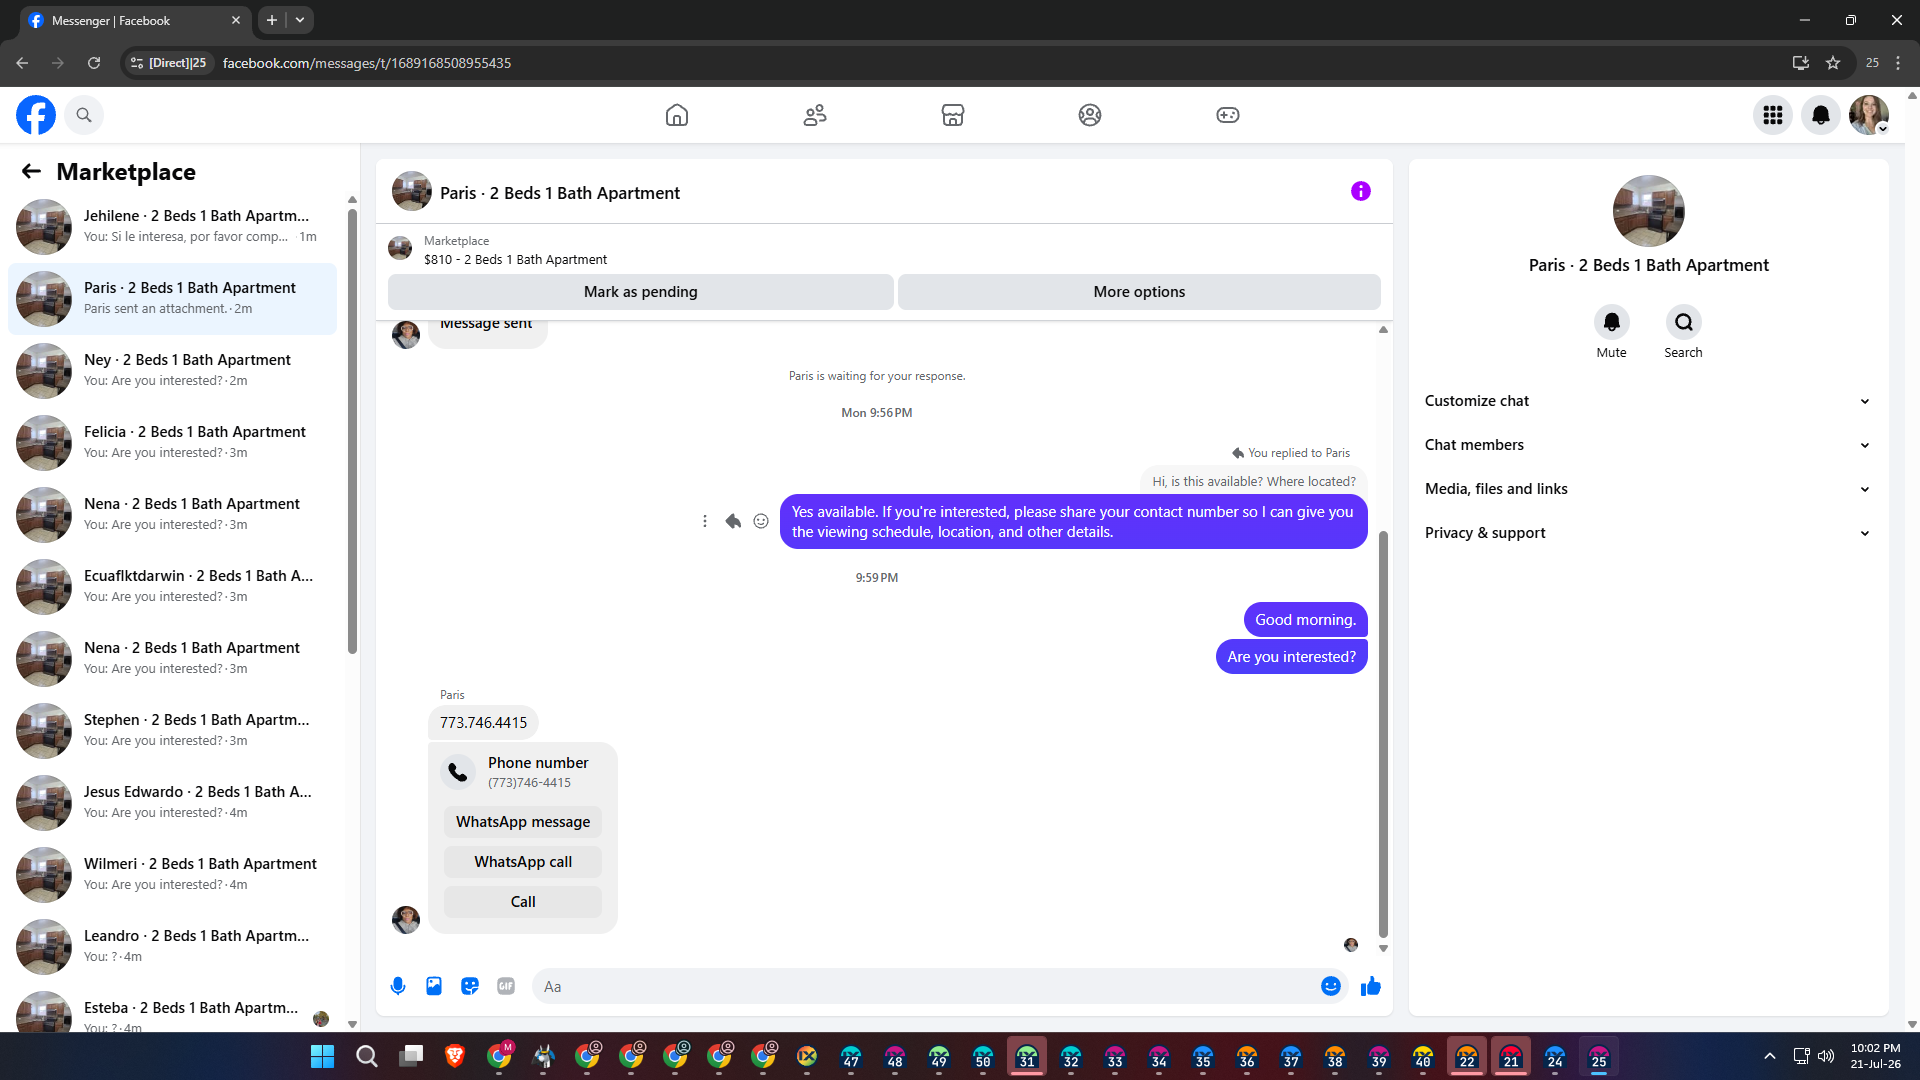1920x1080 pixels.
Task: Click the Windows Start button
Action: point(323,1057)
